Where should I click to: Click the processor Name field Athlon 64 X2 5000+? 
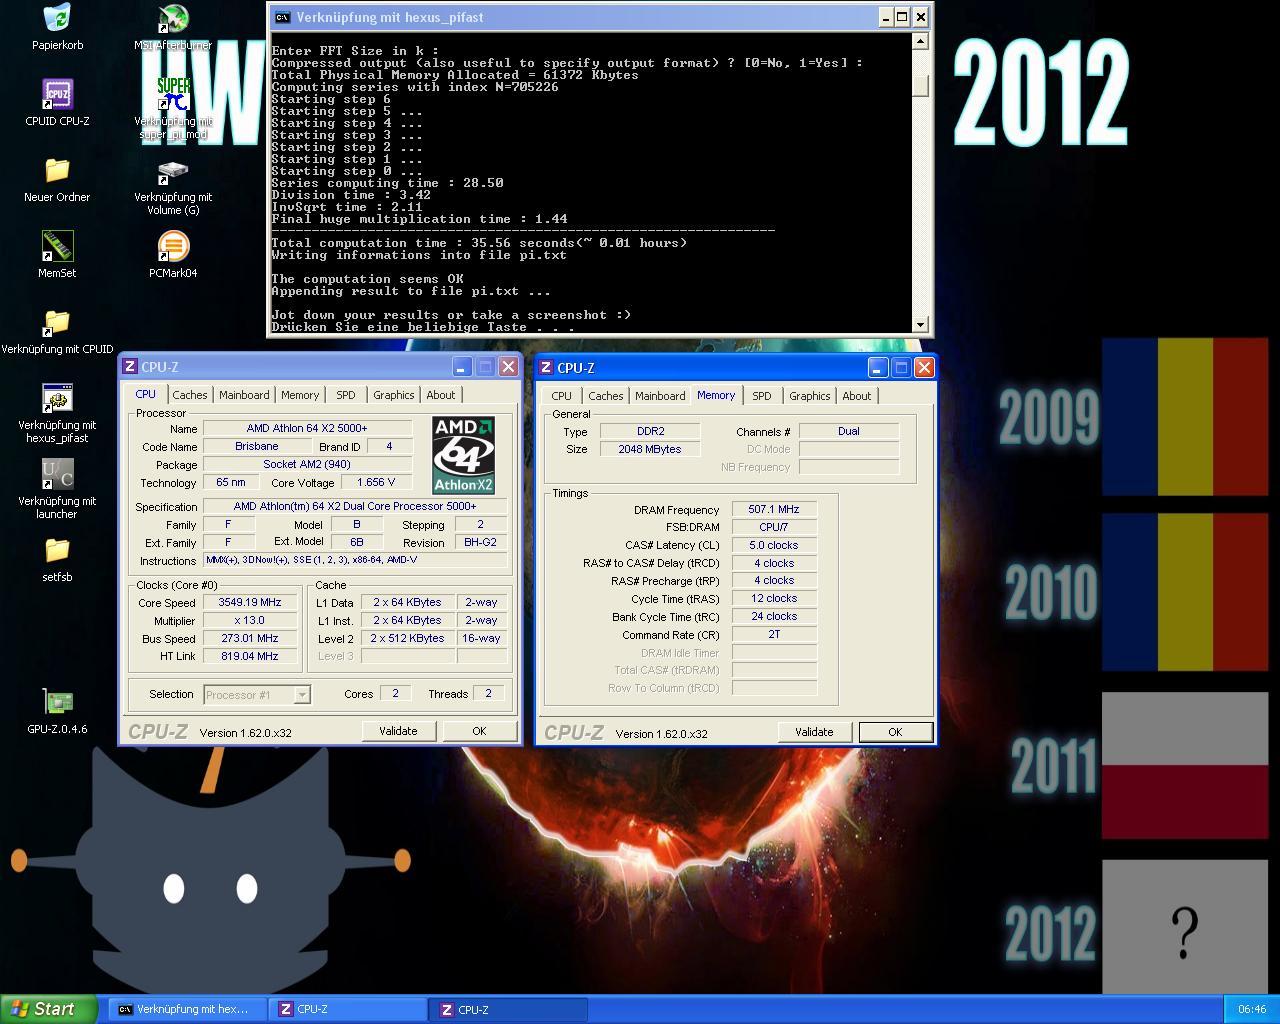click(x=307, y=428)
